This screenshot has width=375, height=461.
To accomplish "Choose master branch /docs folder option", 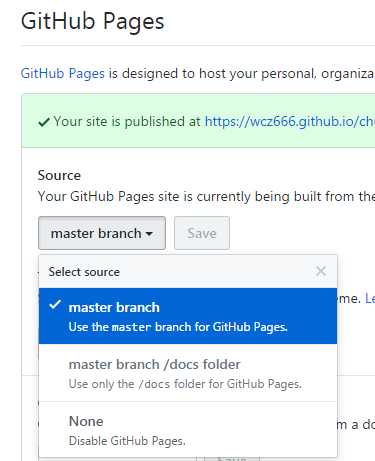I will coord(188,373).
